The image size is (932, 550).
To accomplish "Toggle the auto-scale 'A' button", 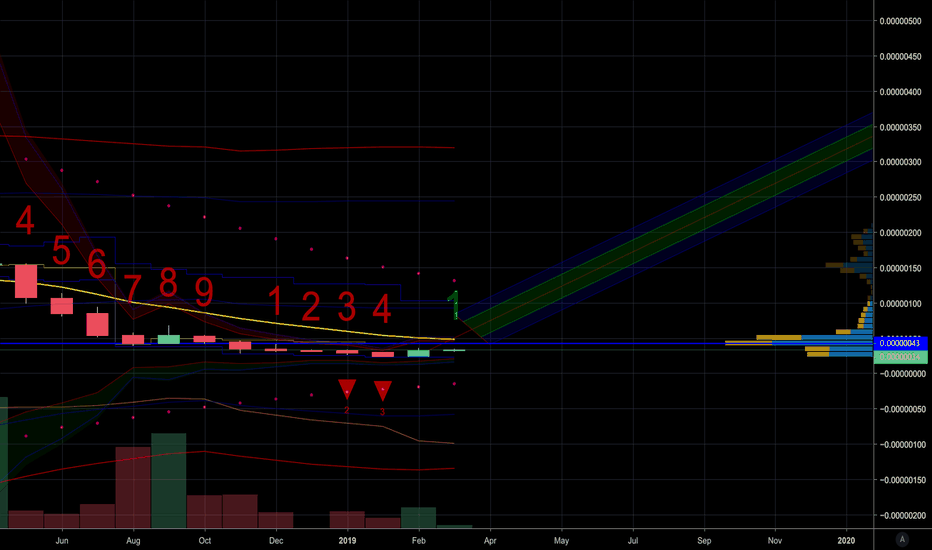I will click(902, 539).
